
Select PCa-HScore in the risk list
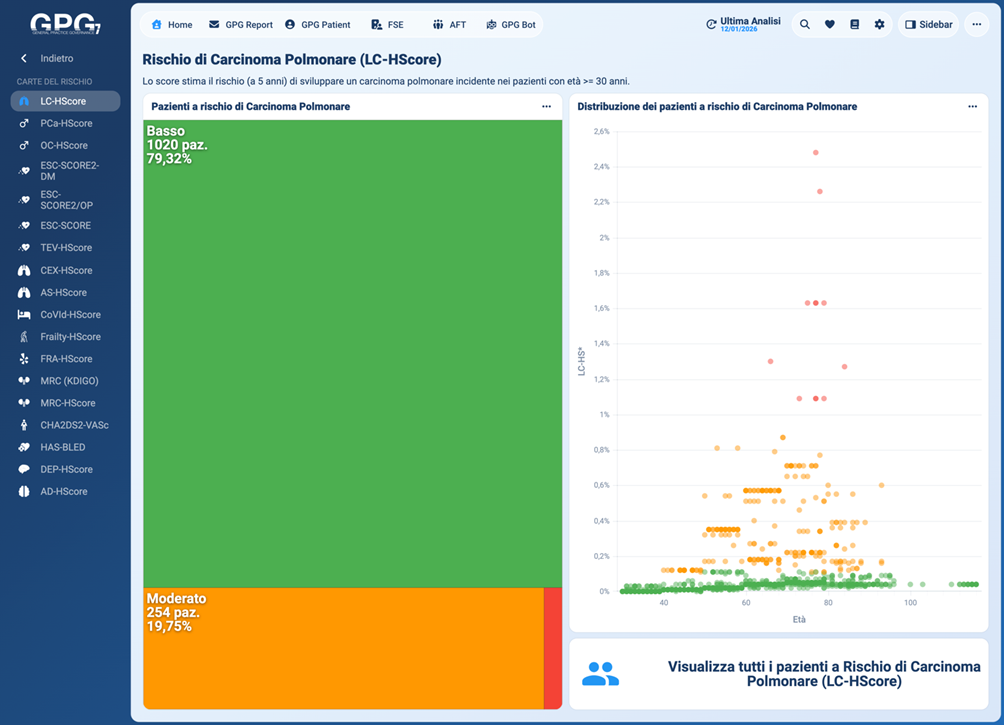[x=66, y=124]
